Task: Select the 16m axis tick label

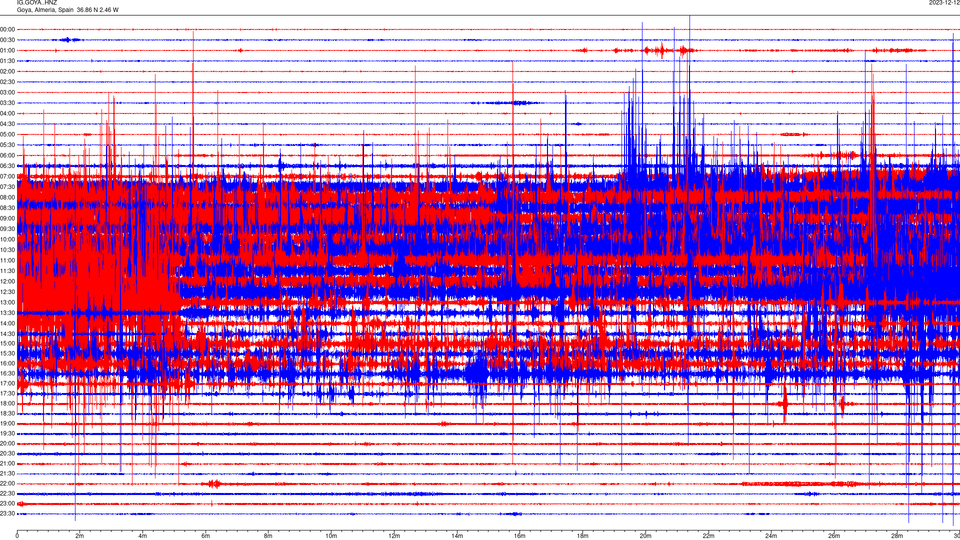Action: coord(519,536)
